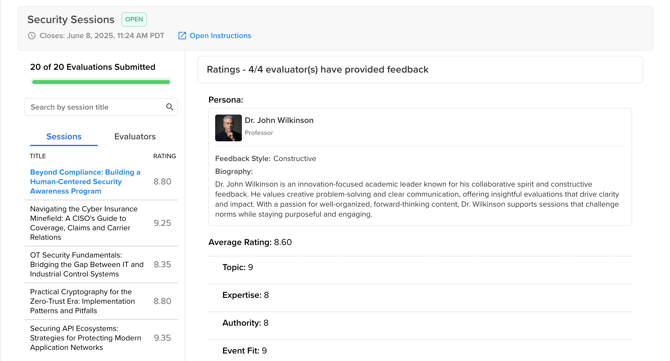Click the Average Rating: 8.60 text
Screen dimensions: 670x361
coord(250,242)
